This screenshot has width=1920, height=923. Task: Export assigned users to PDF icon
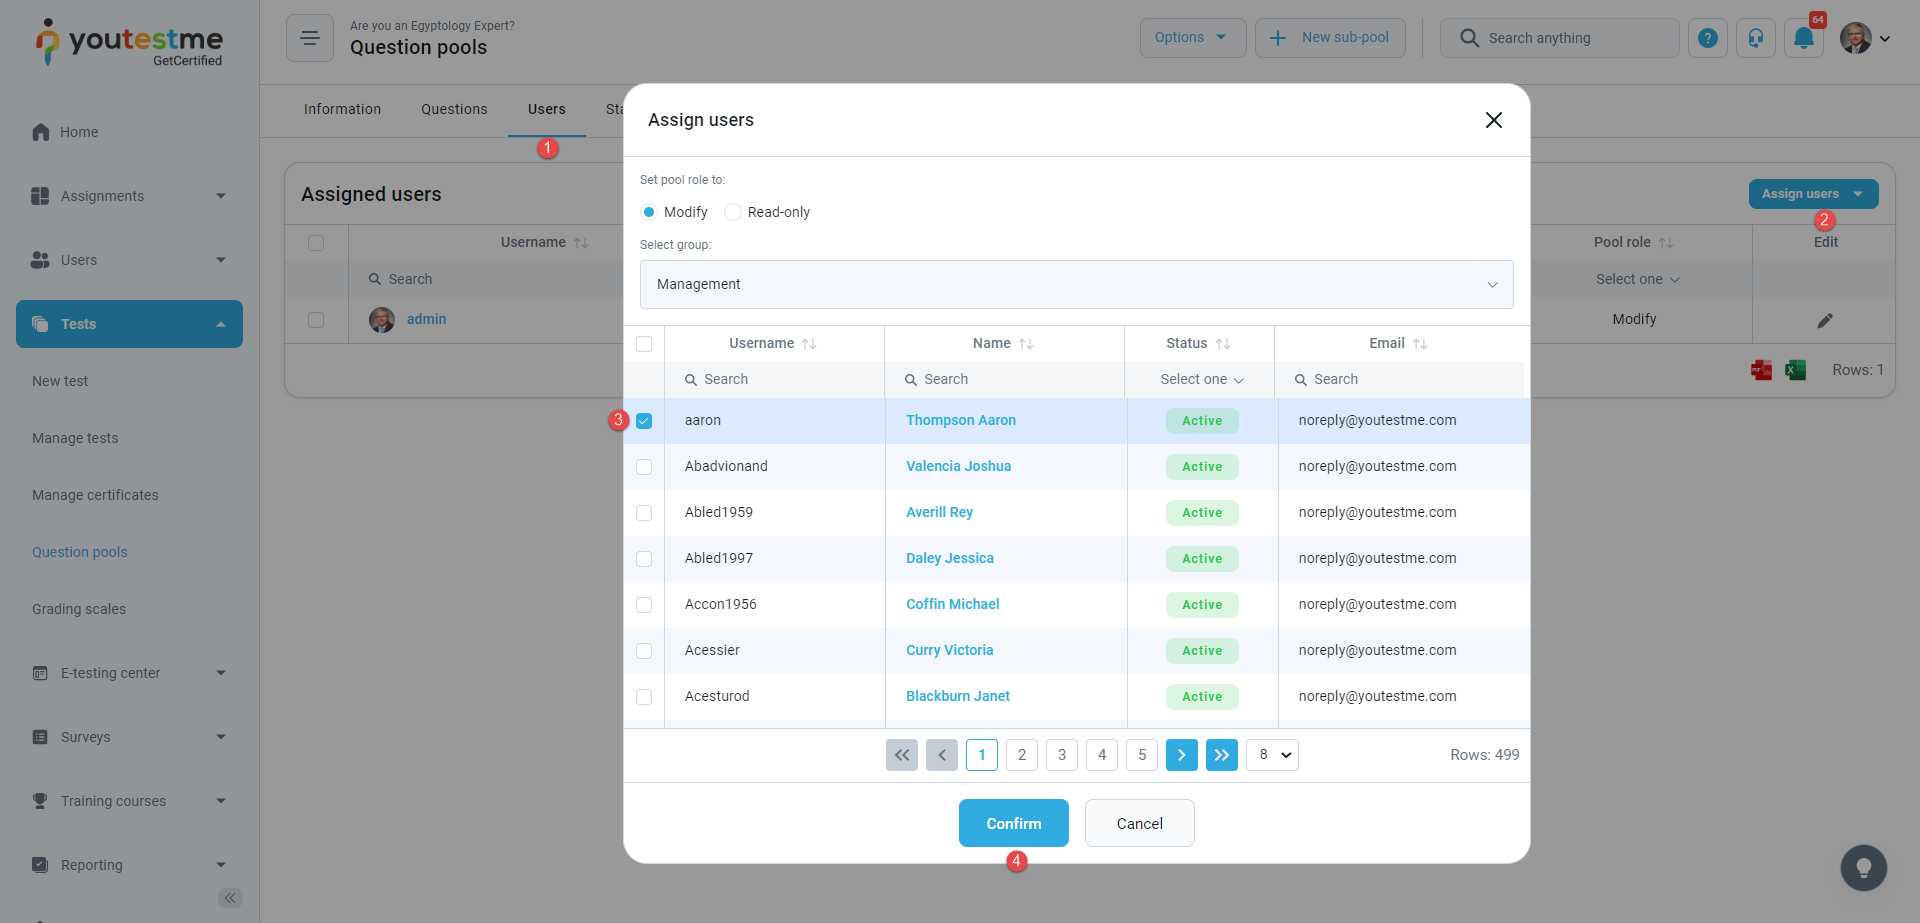pyautogui.click(x=1761, y=370)
